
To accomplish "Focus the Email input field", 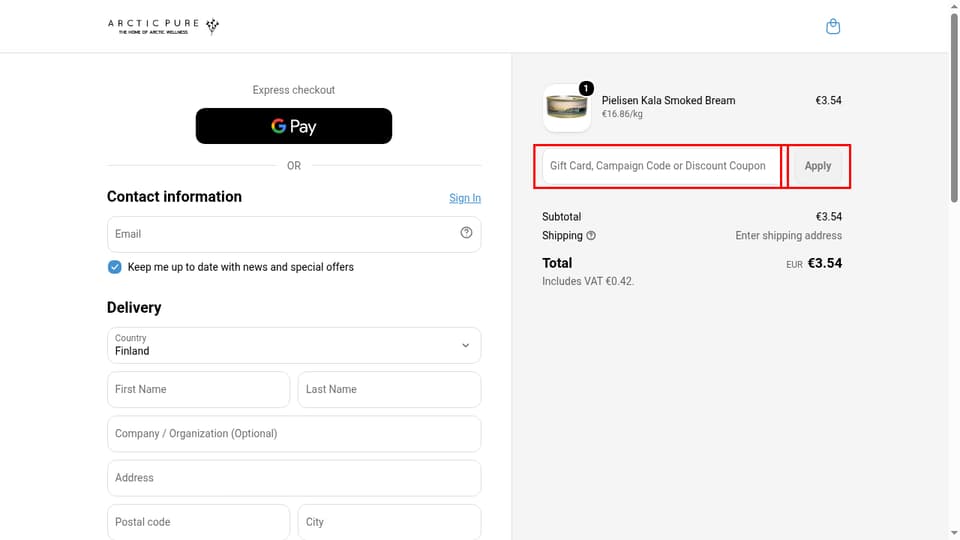I will tap(294, 234).
